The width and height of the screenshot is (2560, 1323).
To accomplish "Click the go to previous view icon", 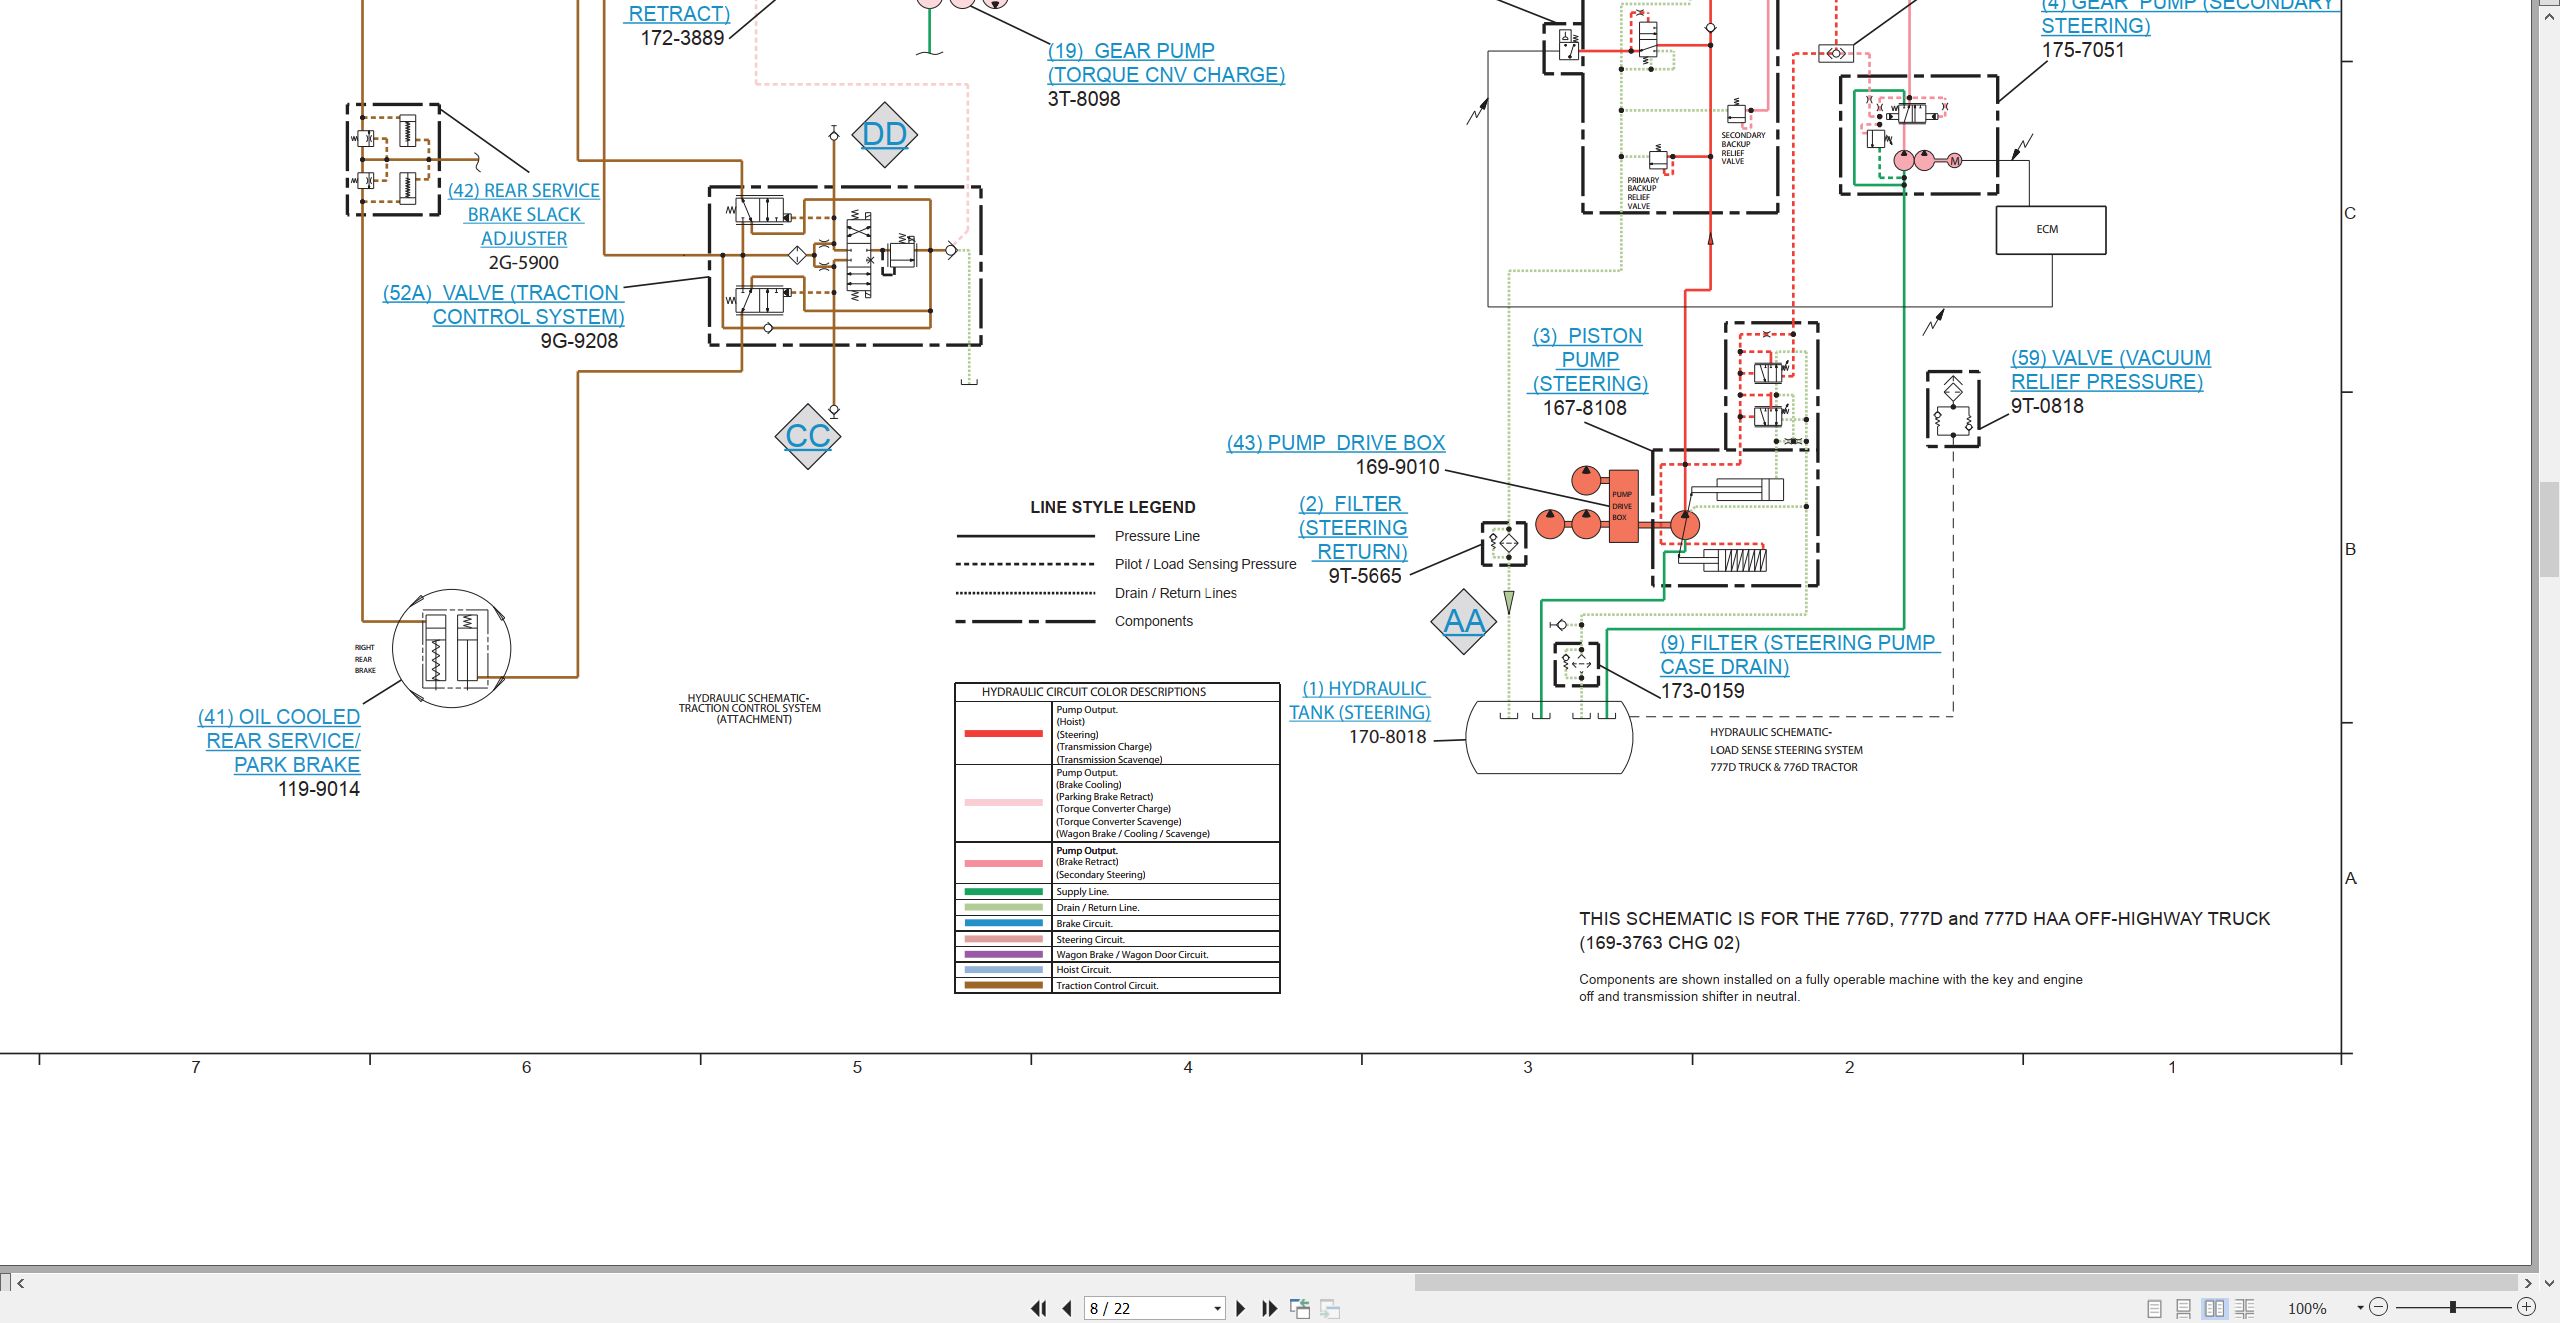I will [1300, 1308].
